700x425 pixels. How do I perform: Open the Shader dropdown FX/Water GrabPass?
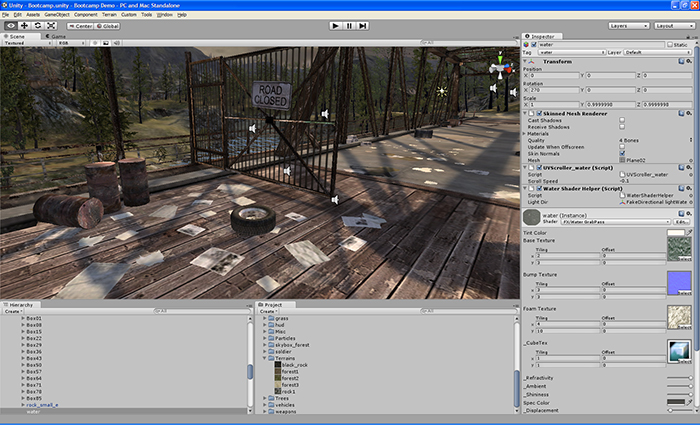click(x=615, y=221)
